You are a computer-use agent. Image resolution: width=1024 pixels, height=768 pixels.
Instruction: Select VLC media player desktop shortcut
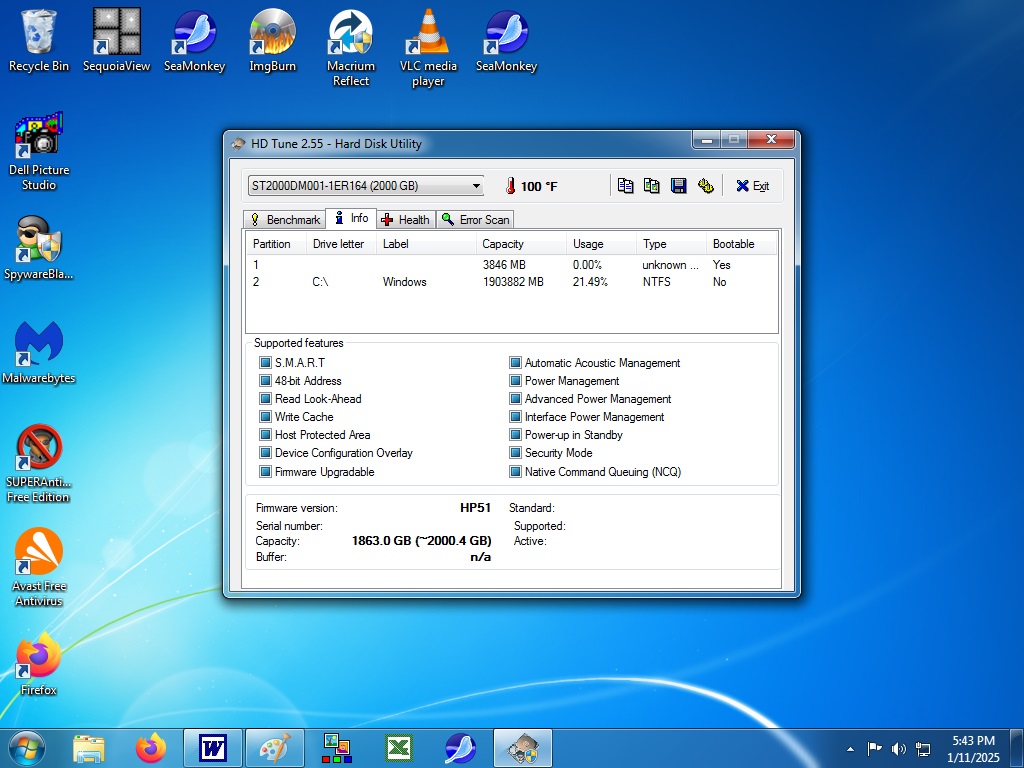(x=428, y=48)
